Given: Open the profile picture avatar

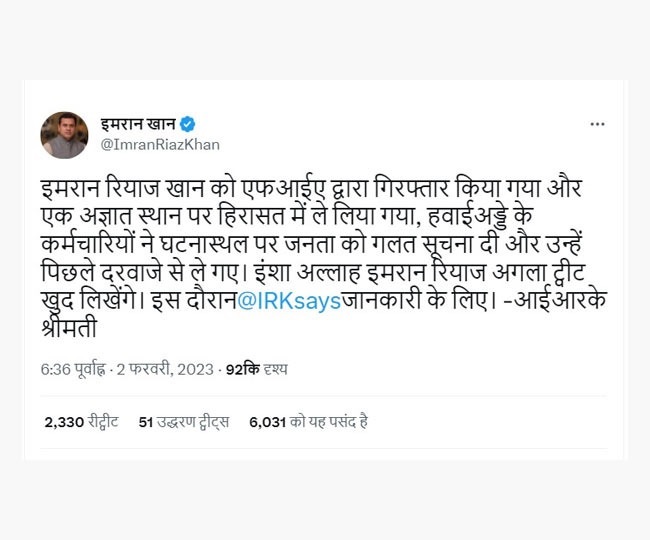Looking at the screenshot, I should click(64, 135).
